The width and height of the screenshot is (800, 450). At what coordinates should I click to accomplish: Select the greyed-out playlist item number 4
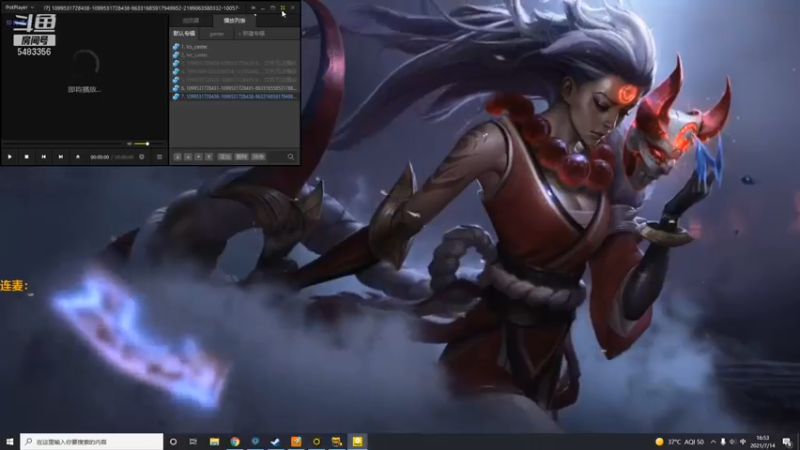235,71
